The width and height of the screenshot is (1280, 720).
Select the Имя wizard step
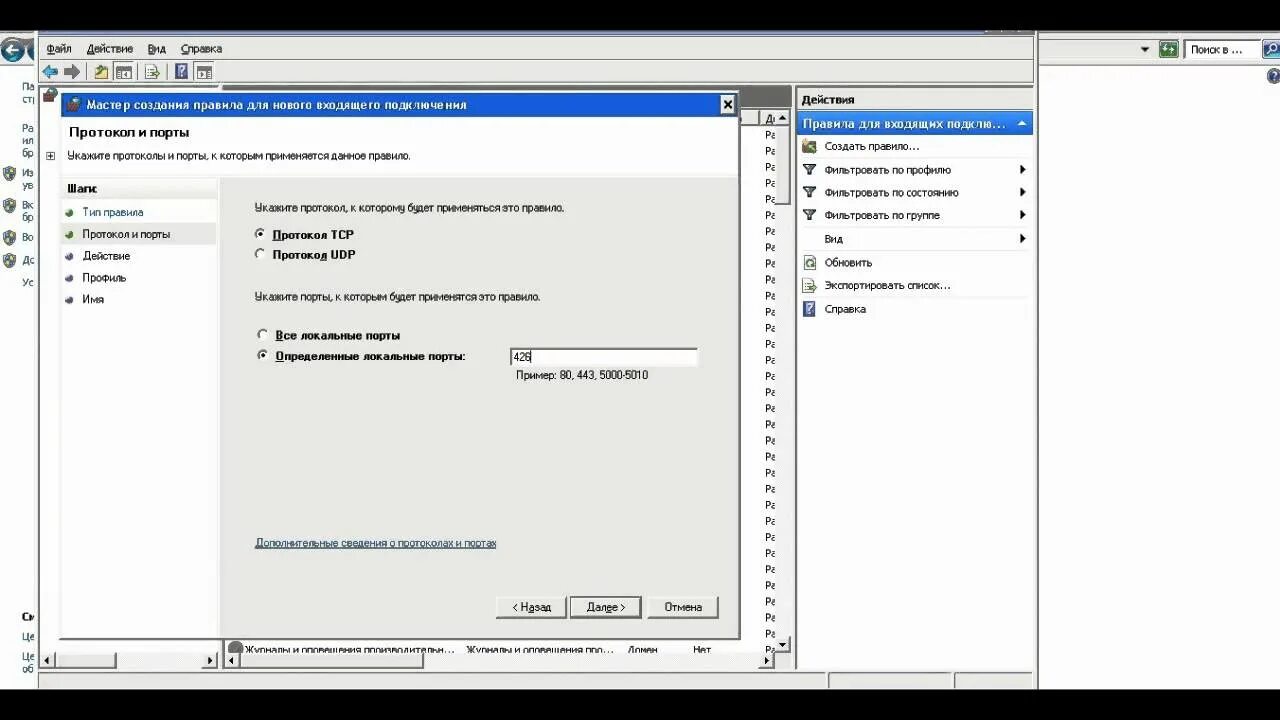tap(93, 300)
